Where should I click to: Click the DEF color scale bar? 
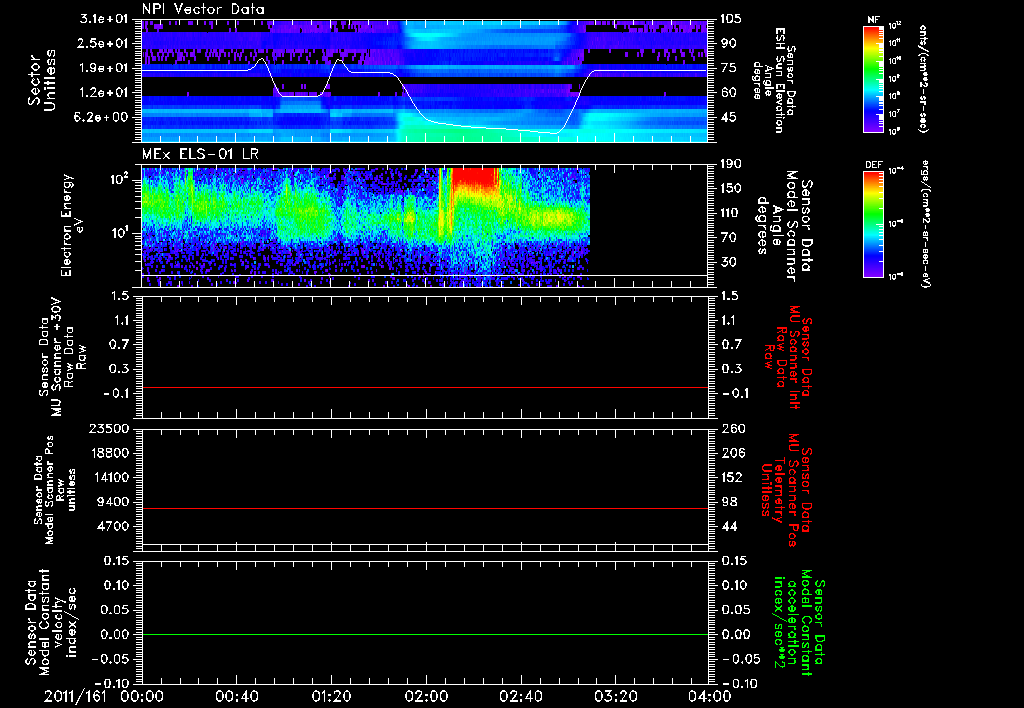(x=874, y=224)
